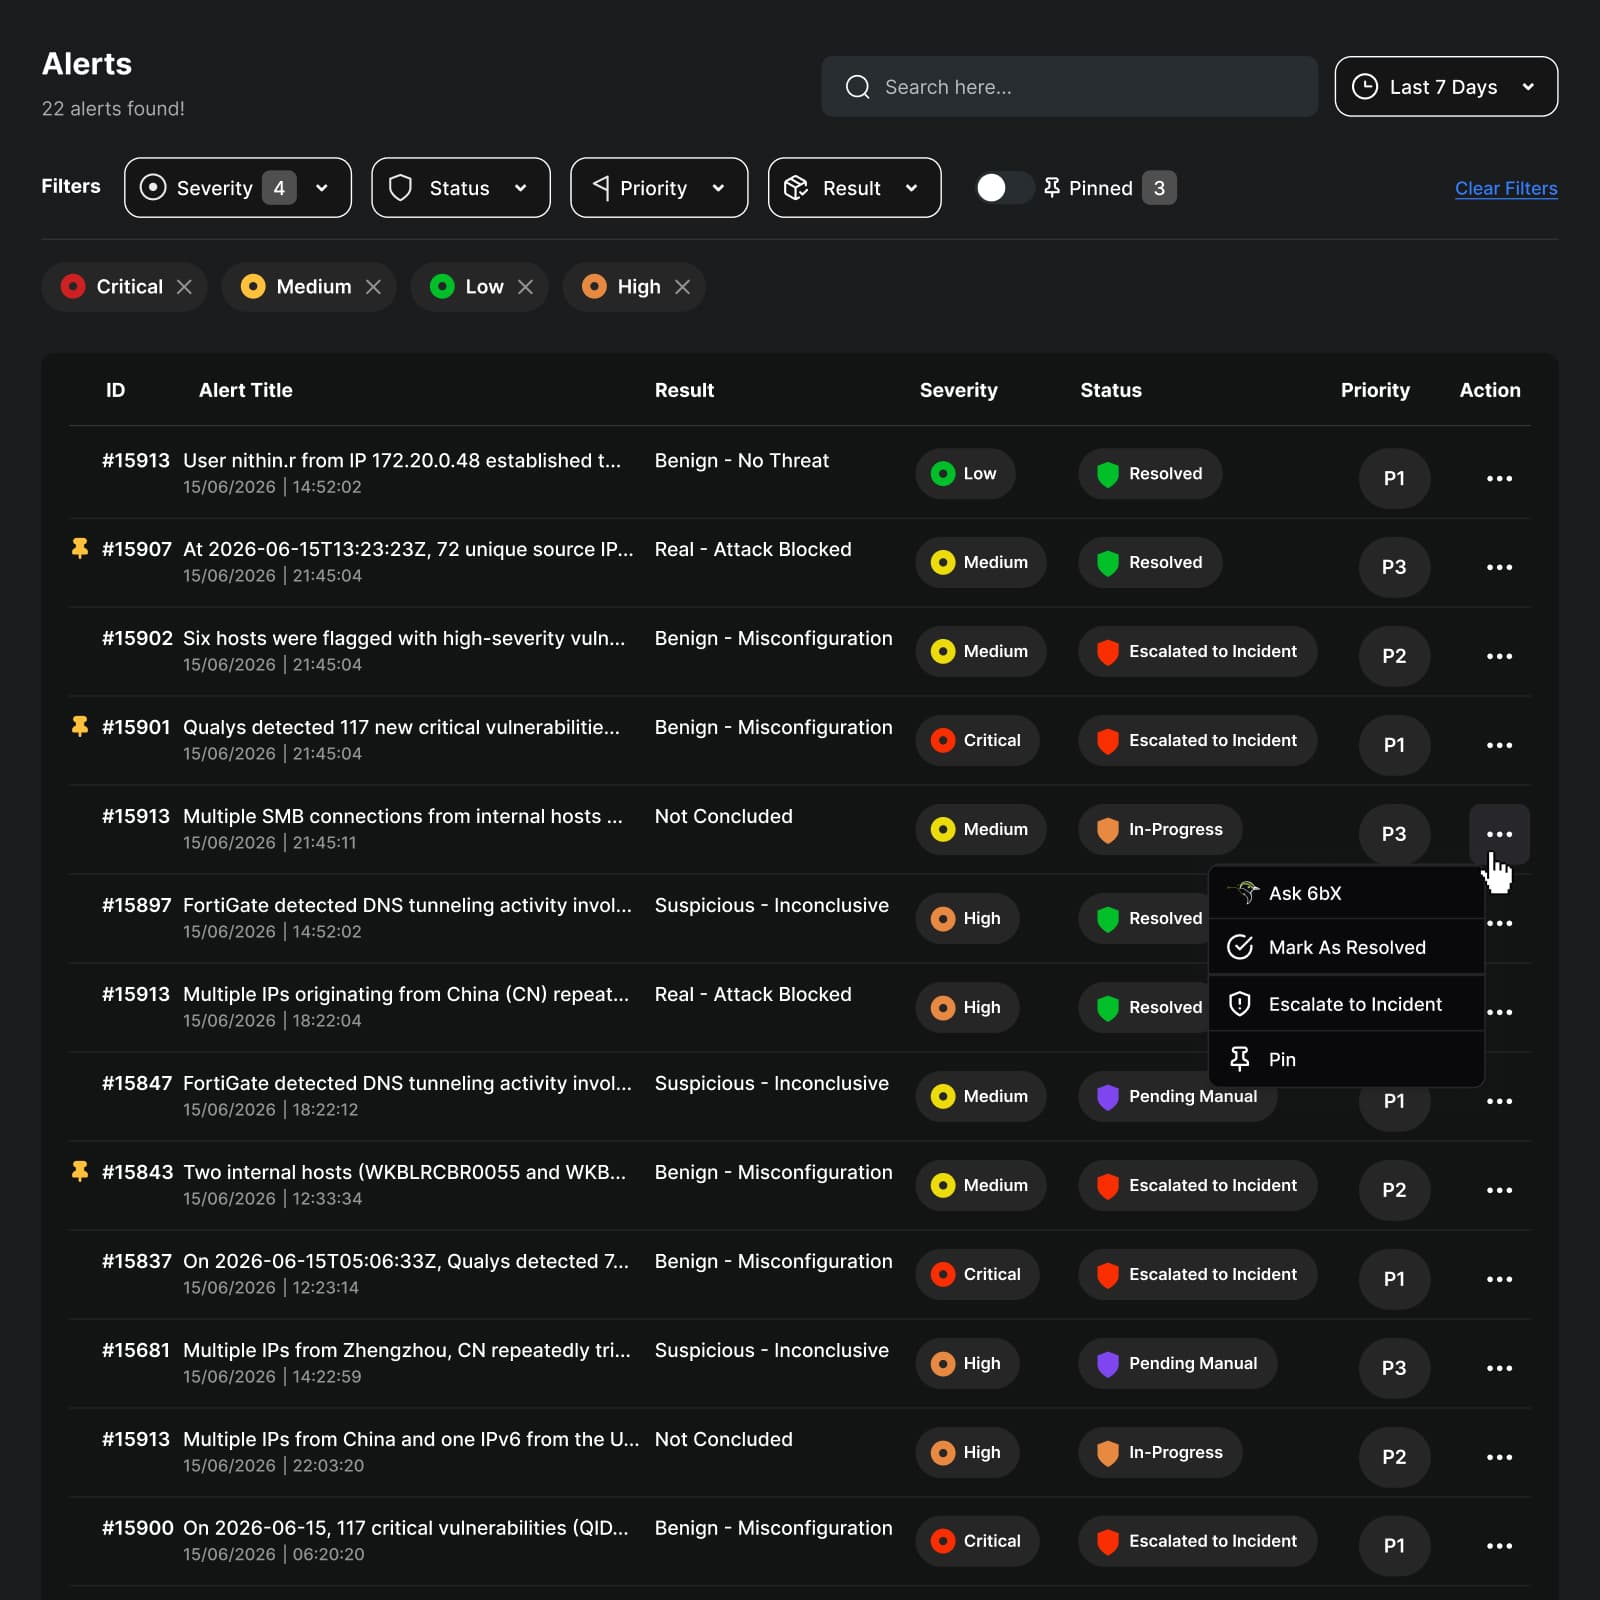Click the Pinned pin icon in filters
Image resolution: width=1600 pixels, height=1600 pixels.
tap(1052, 188)
